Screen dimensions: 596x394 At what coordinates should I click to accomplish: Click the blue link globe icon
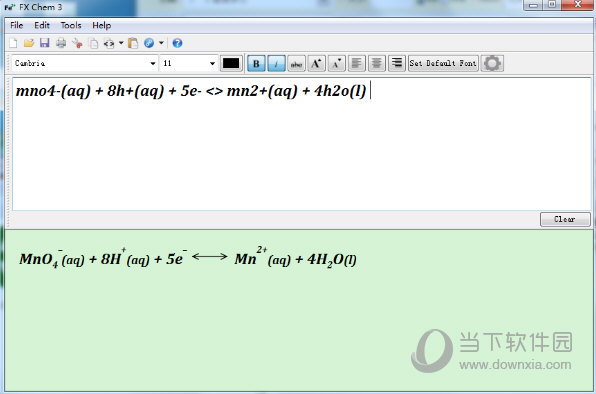pos(149,43)
